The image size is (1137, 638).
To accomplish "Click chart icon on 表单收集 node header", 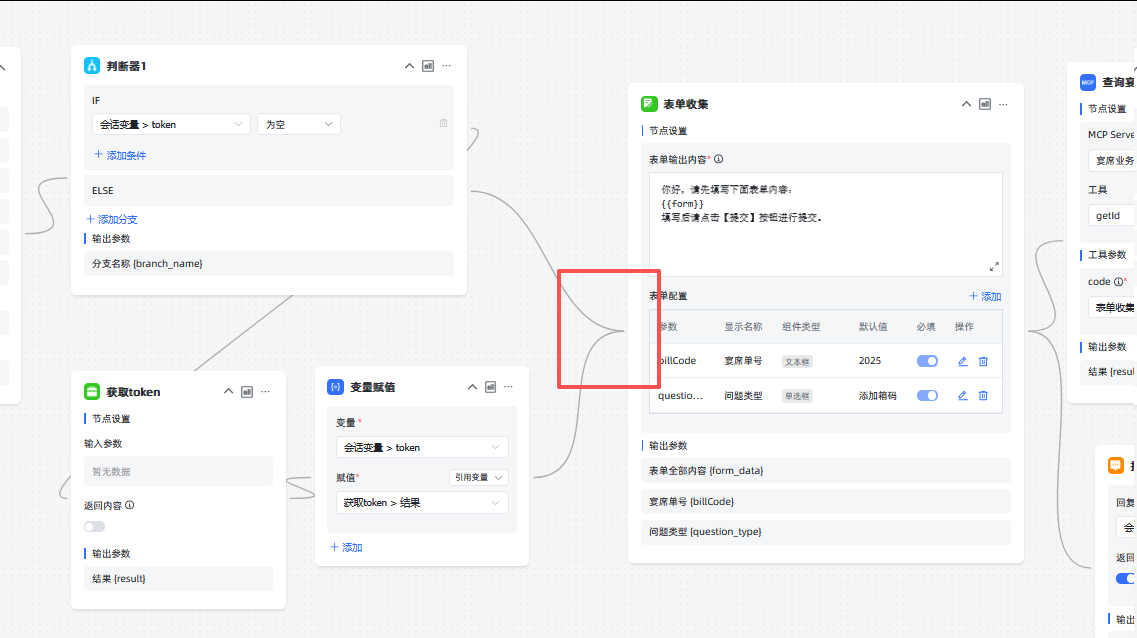I will point(984,104).
